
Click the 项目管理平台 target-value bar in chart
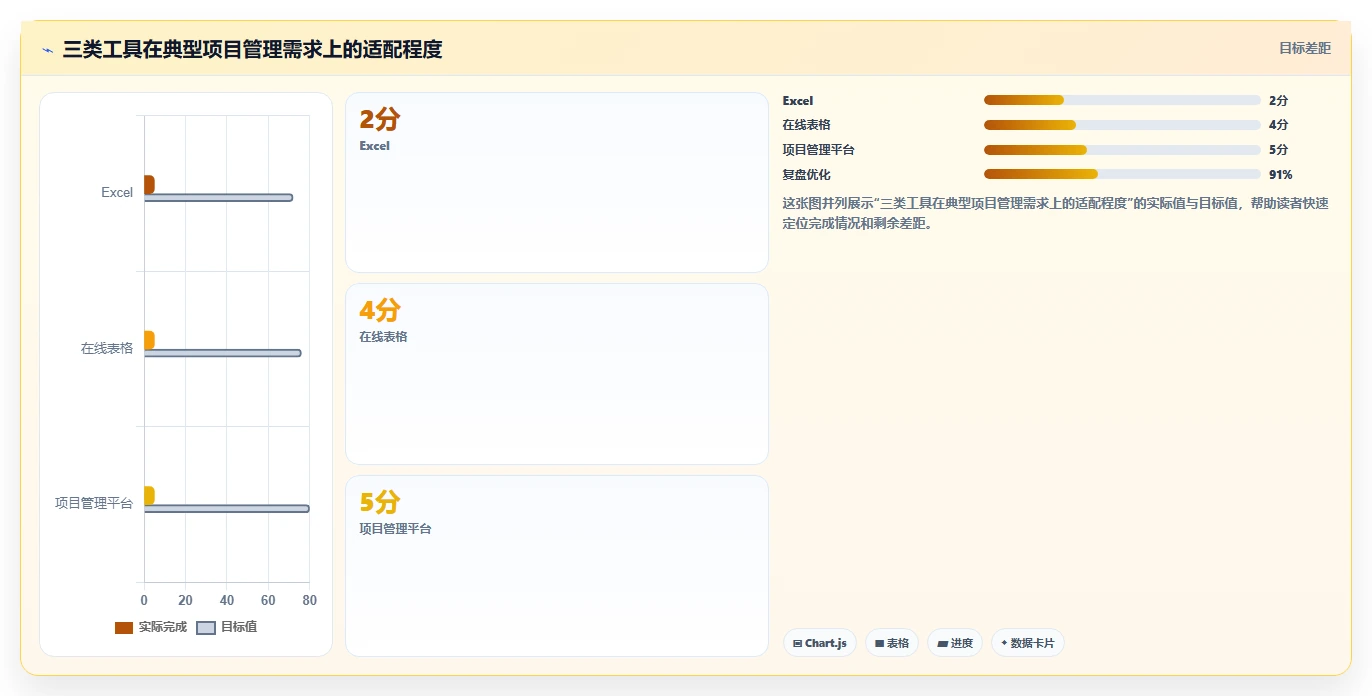pos(227,509)
